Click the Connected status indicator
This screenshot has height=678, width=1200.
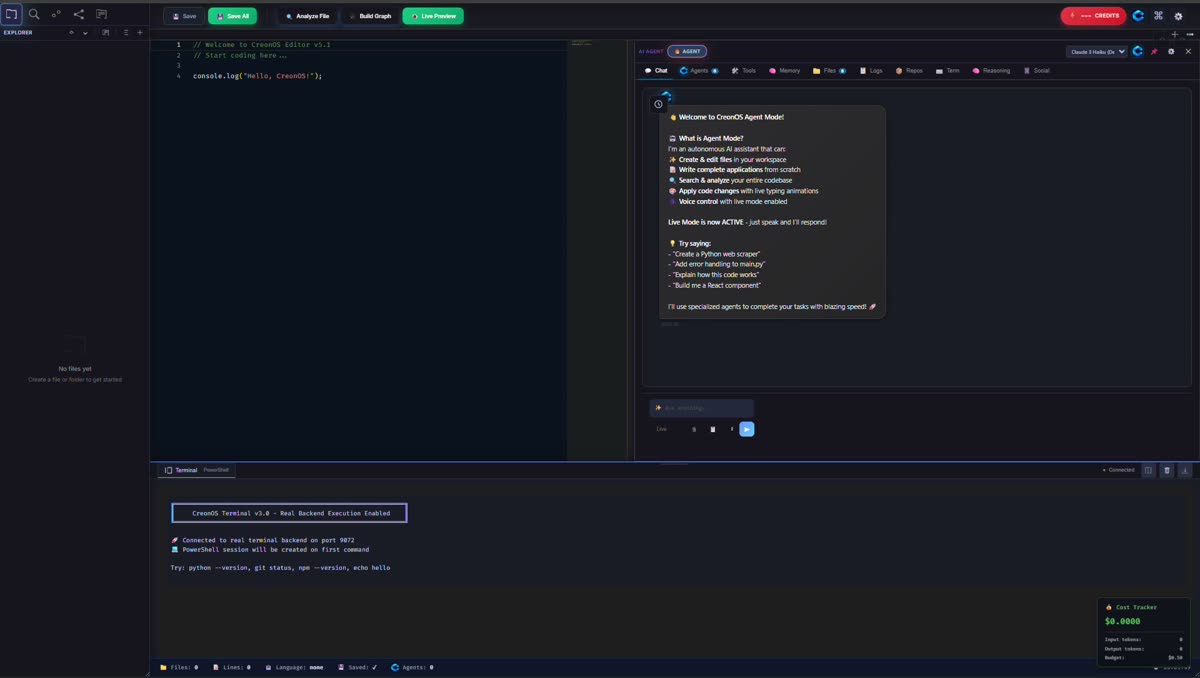(x=1118, y=470)
